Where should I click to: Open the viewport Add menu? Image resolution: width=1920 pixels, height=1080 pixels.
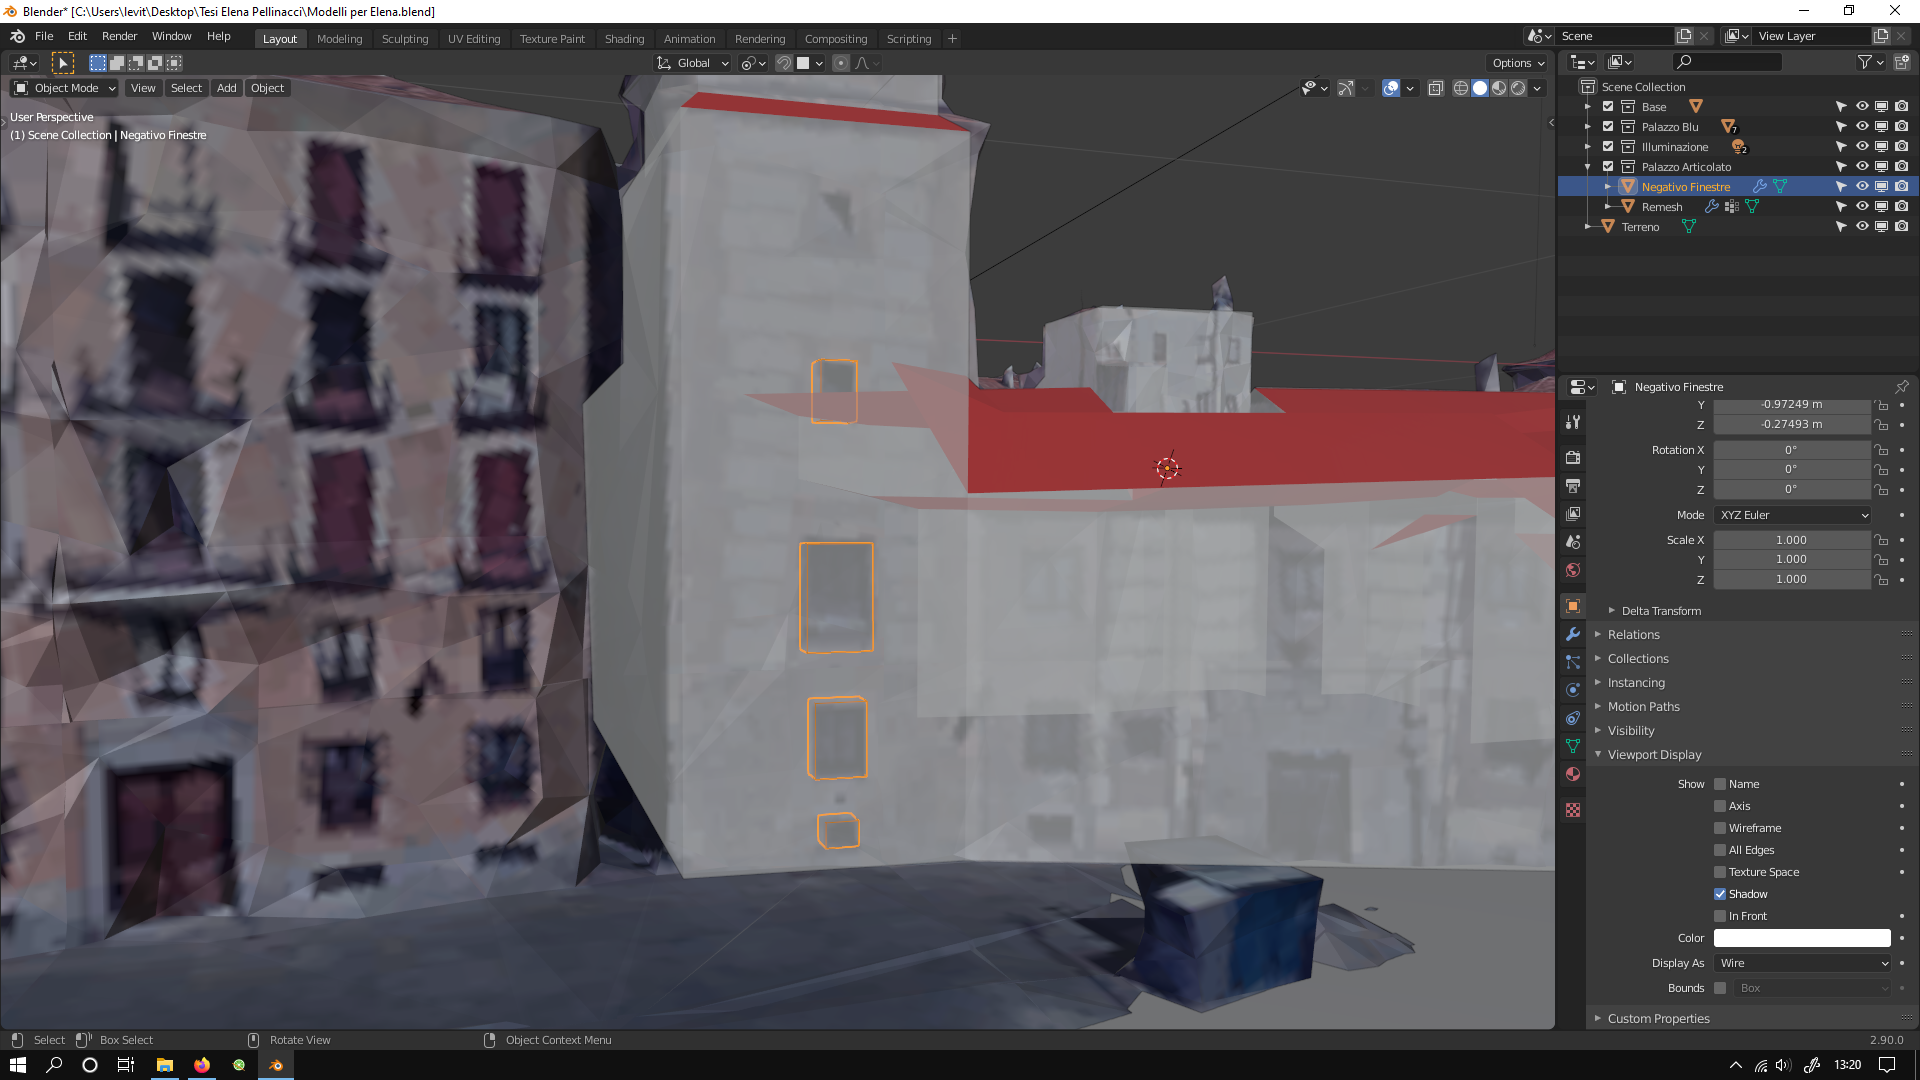tap(227, 88)
